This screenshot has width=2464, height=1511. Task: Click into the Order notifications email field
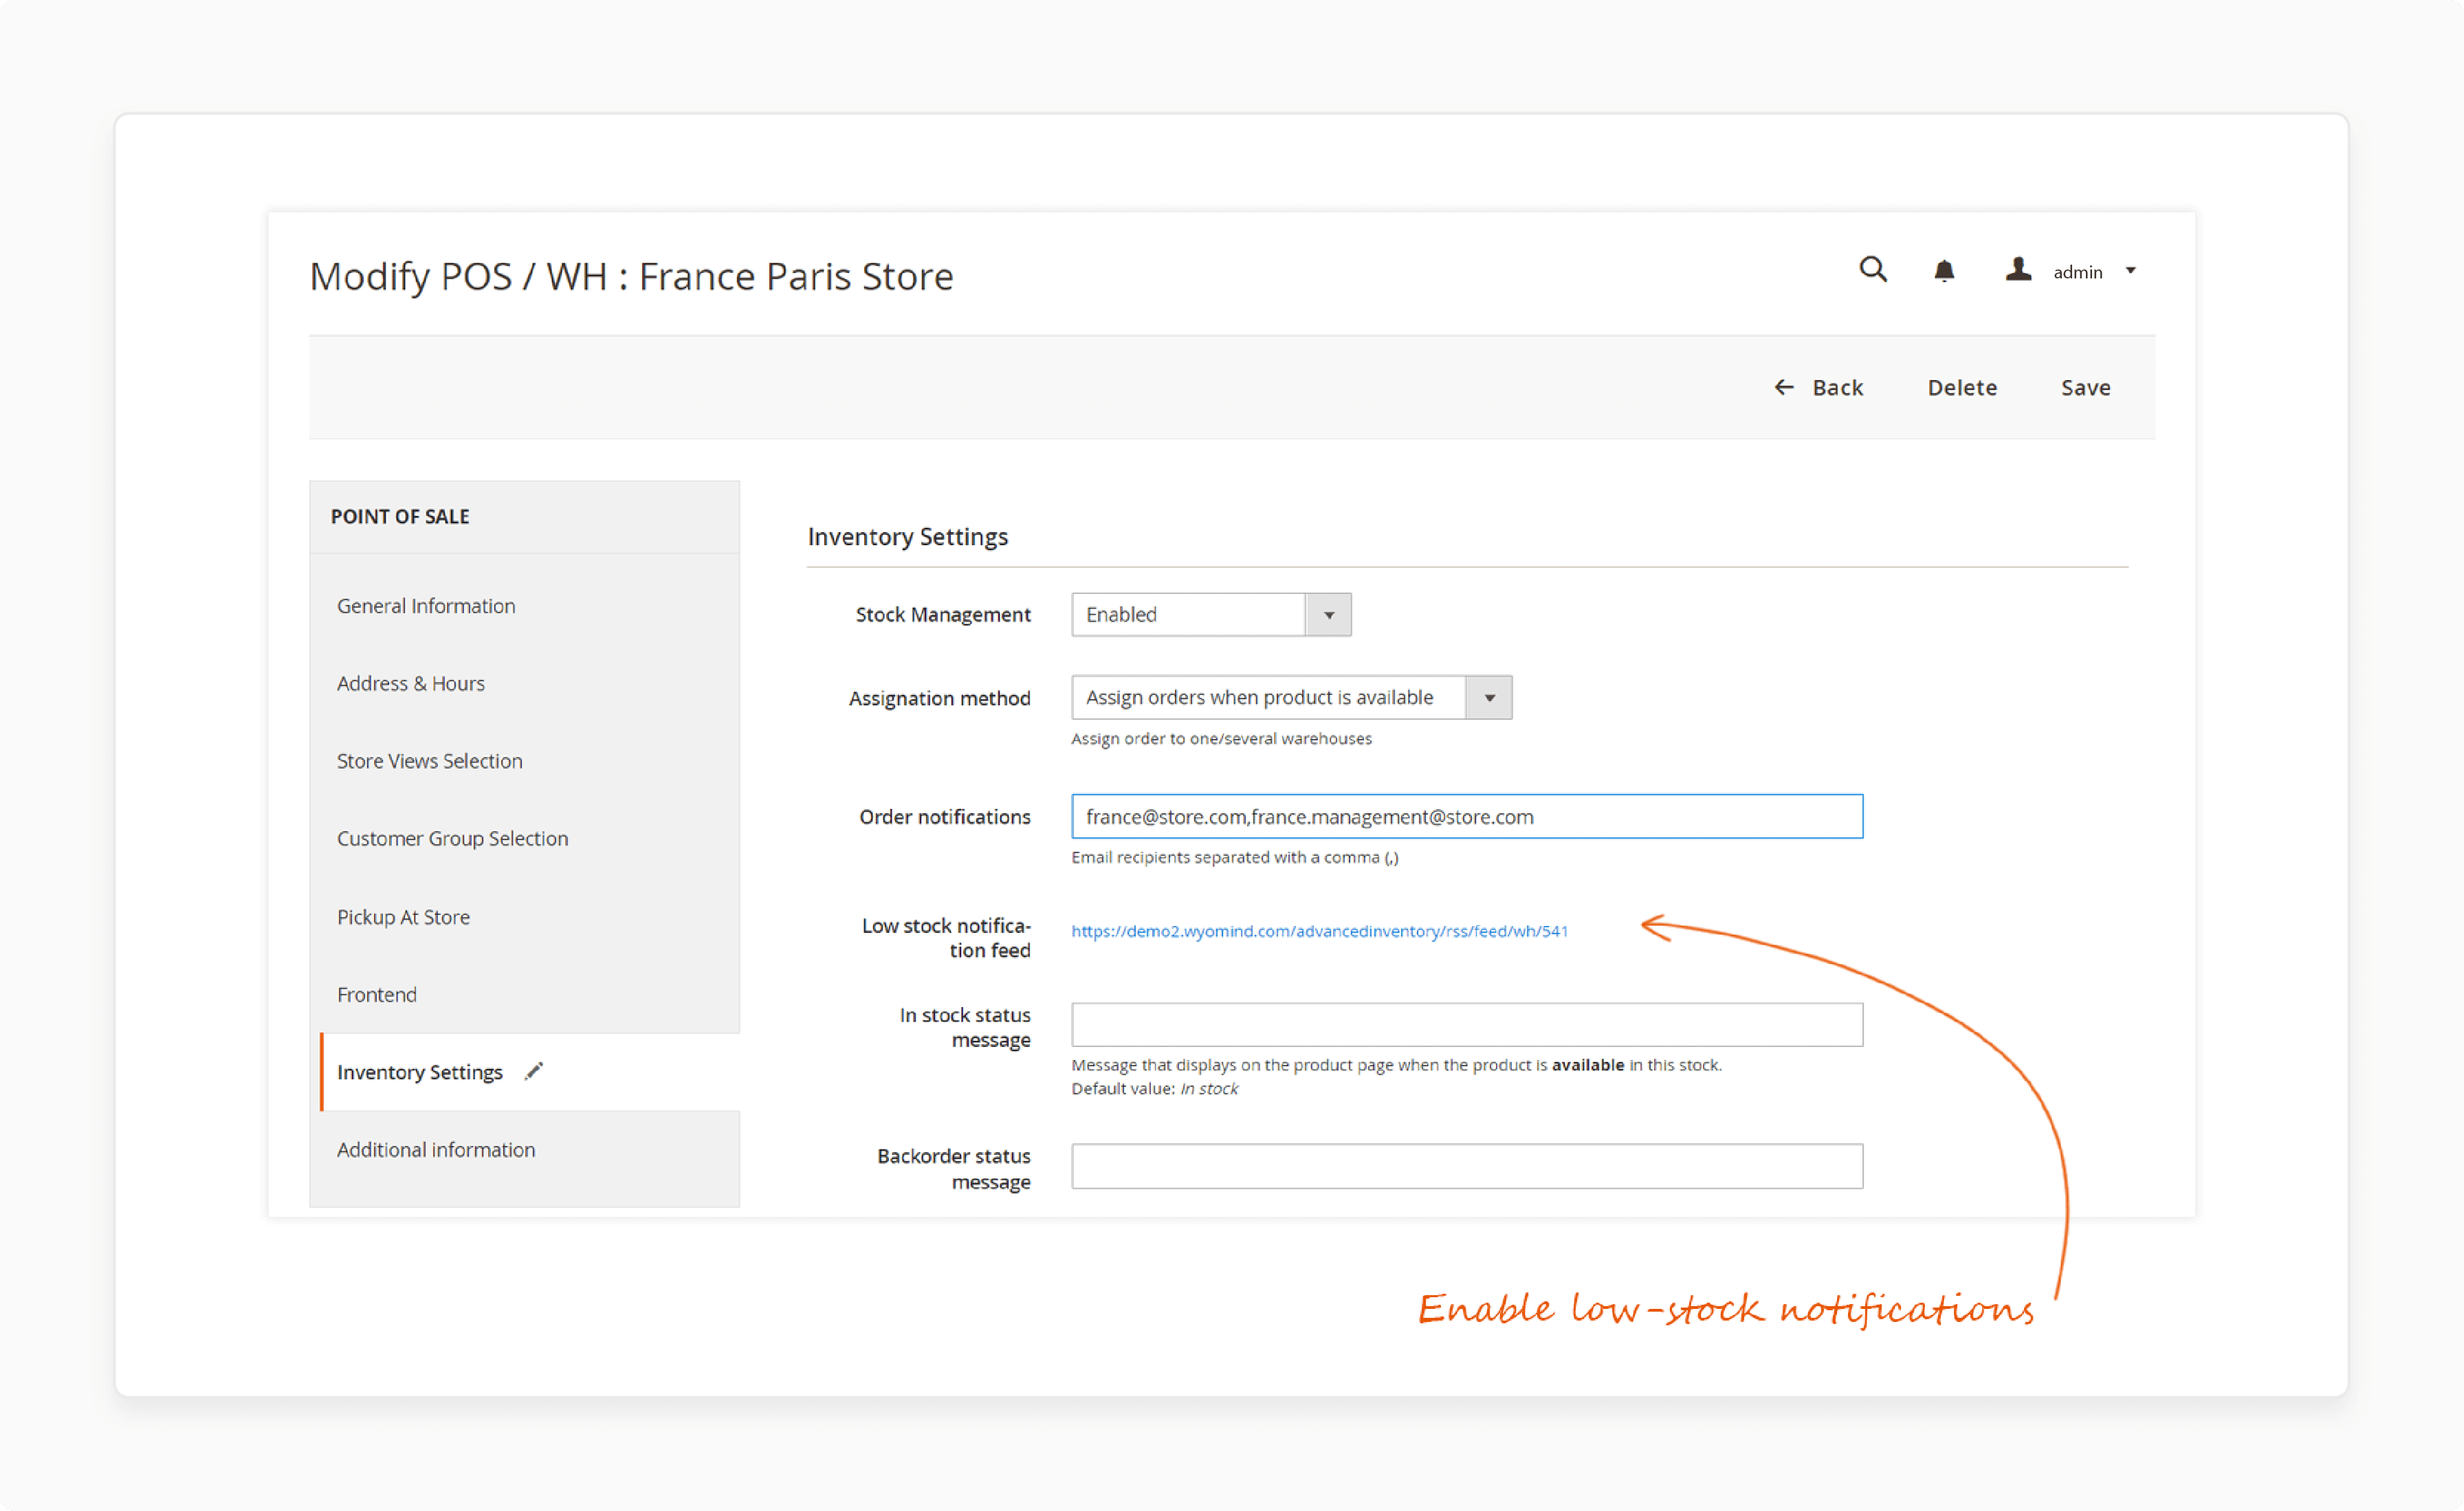click(x=1466, y=816)
